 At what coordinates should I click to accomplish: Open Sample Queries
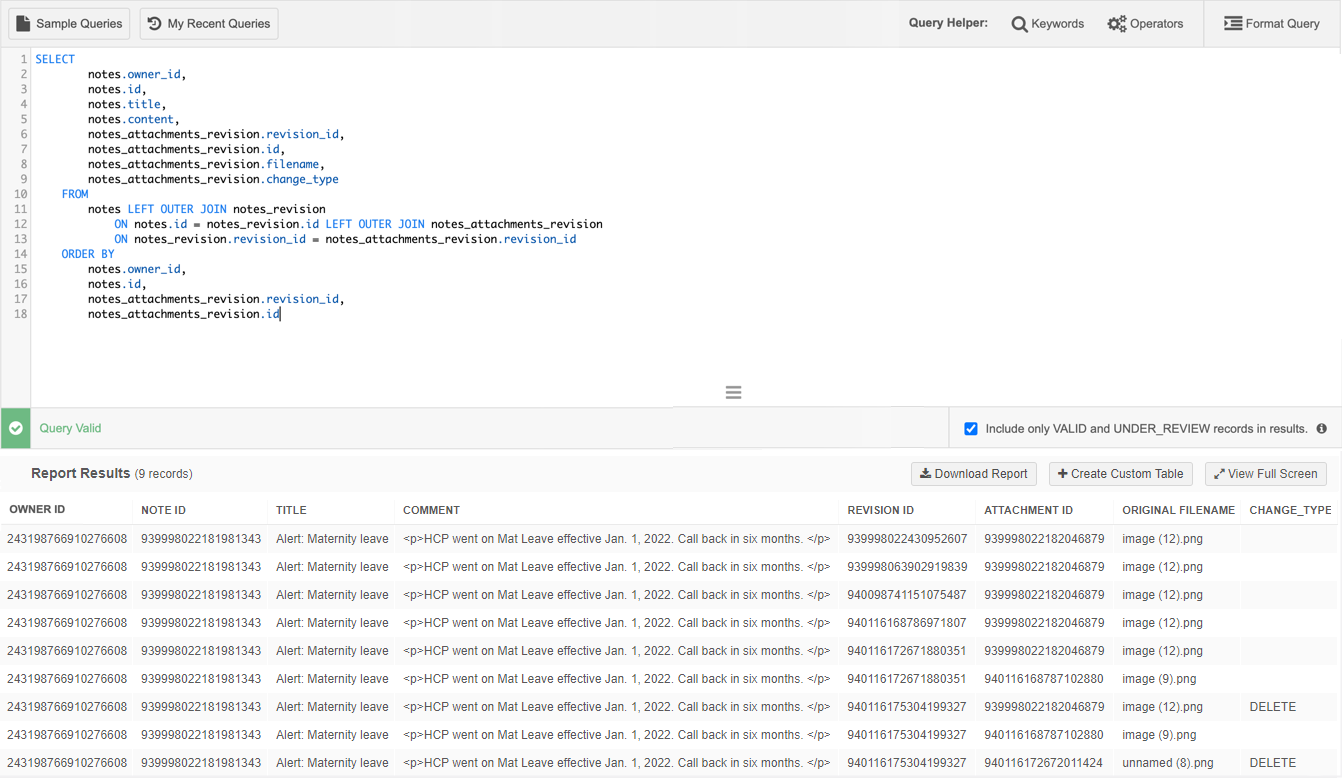69,24
